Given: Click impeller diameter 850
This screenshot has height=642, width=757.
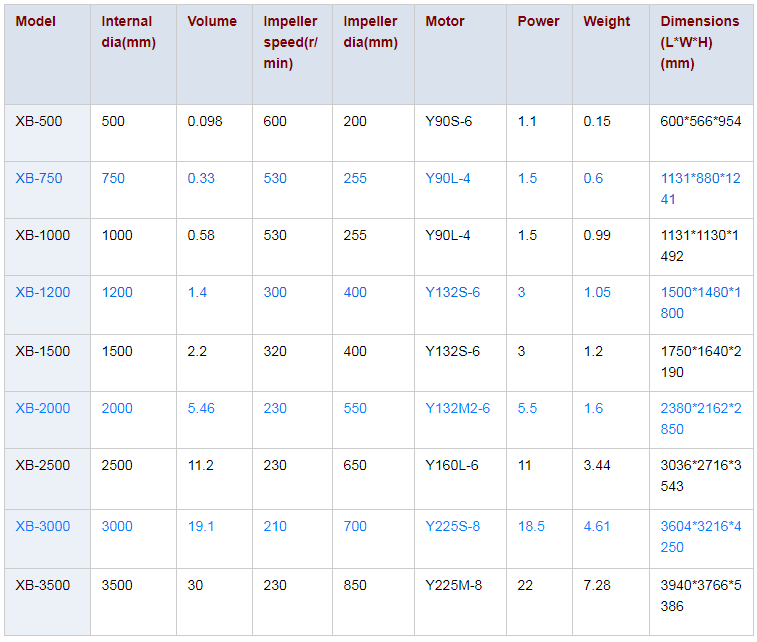Looking at the screenshot, I should click(x=355, y=585).
